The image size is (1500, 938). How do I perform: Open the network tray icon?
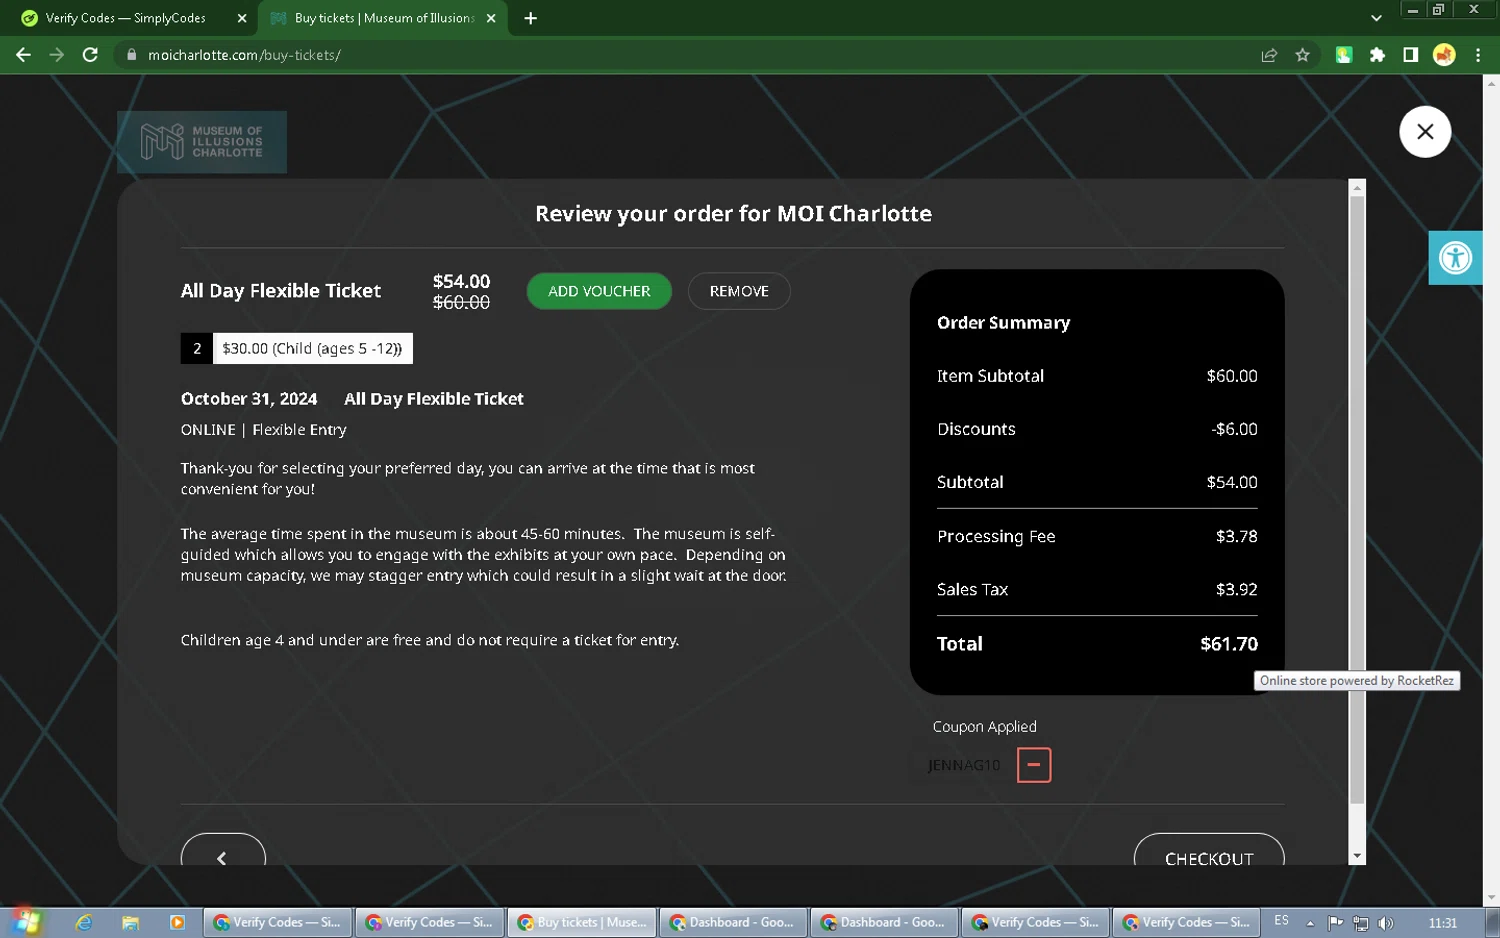tap(1360, 923)
